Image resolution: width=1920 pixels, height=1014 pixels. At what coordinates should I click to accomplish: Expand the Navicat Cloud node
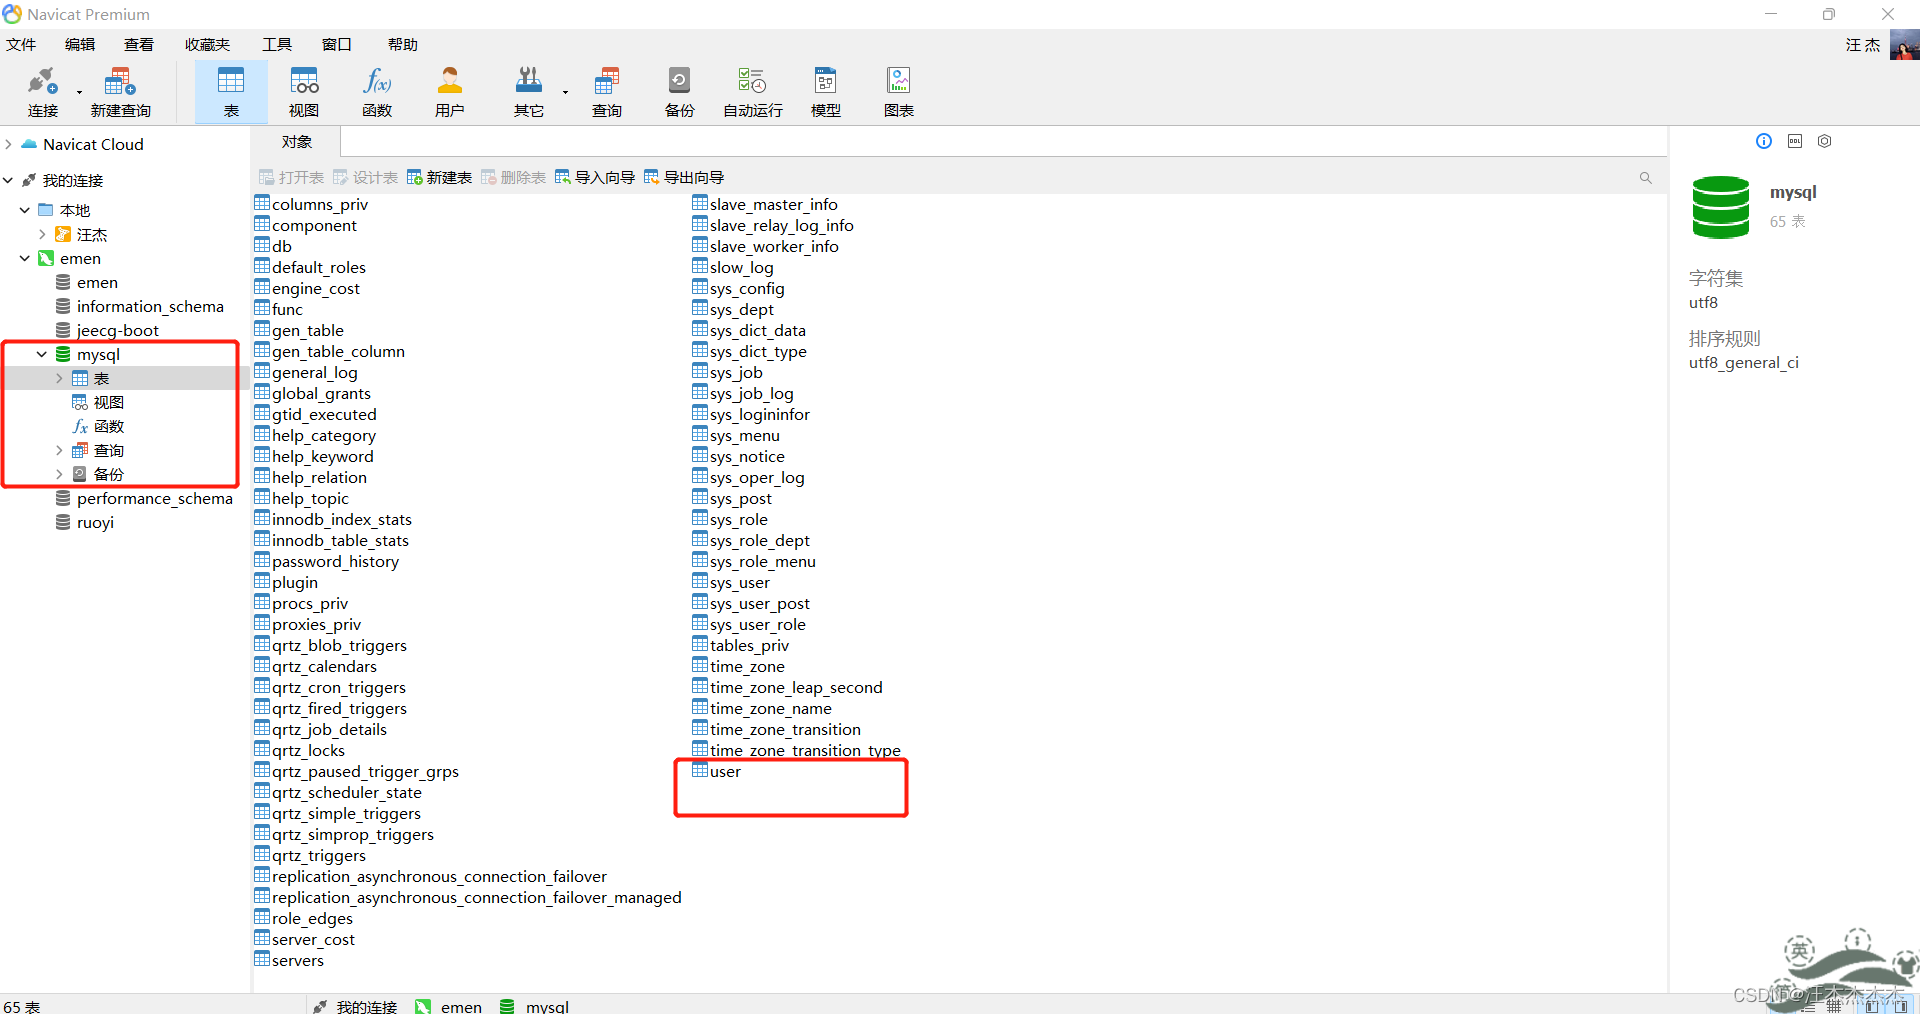tap(8, 144)
